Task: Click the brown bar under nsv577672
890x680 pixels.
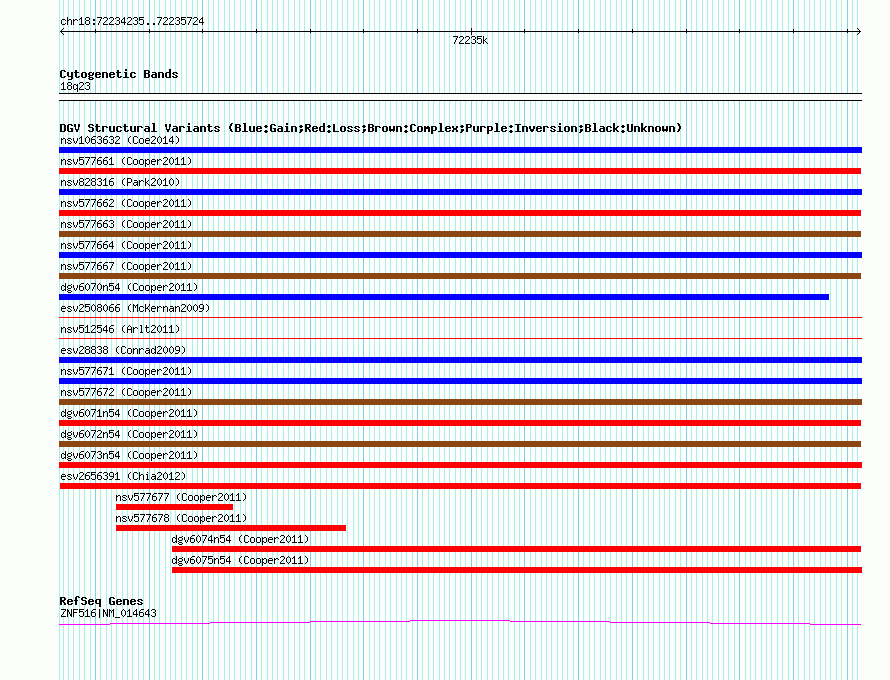Action: 460,402
